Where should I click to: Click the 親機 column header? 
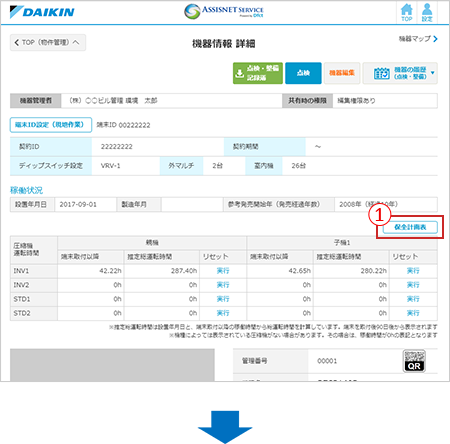152,243
